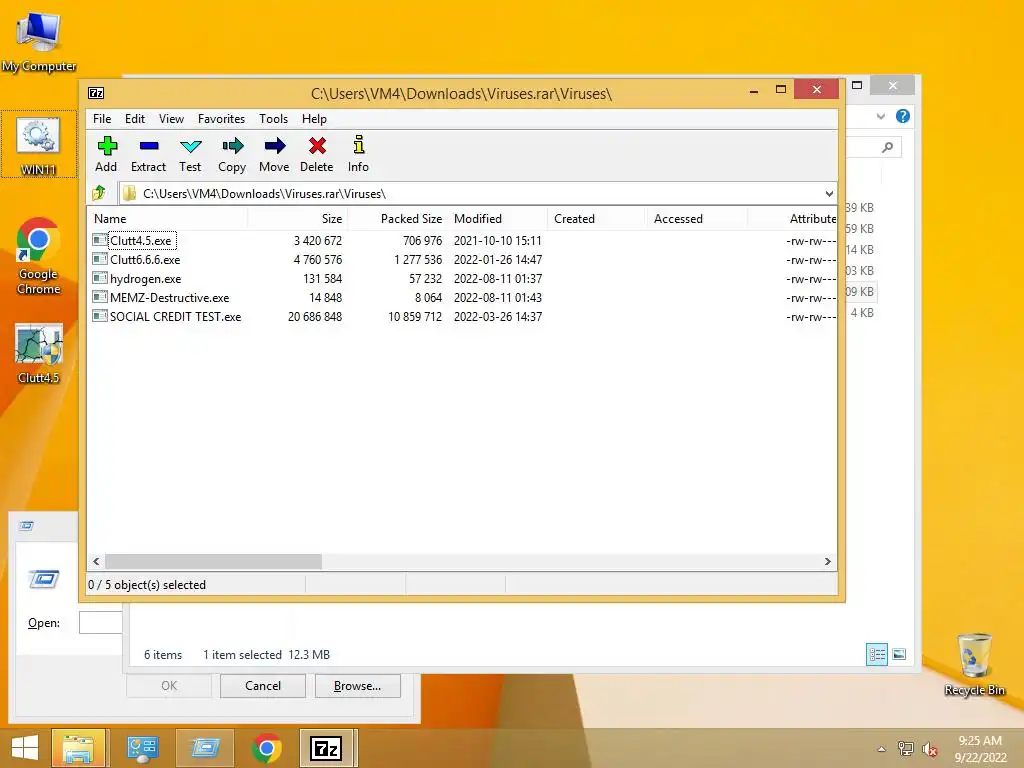Click the scroll left arrow
The image size is (1024, 768).
(97, 562)
